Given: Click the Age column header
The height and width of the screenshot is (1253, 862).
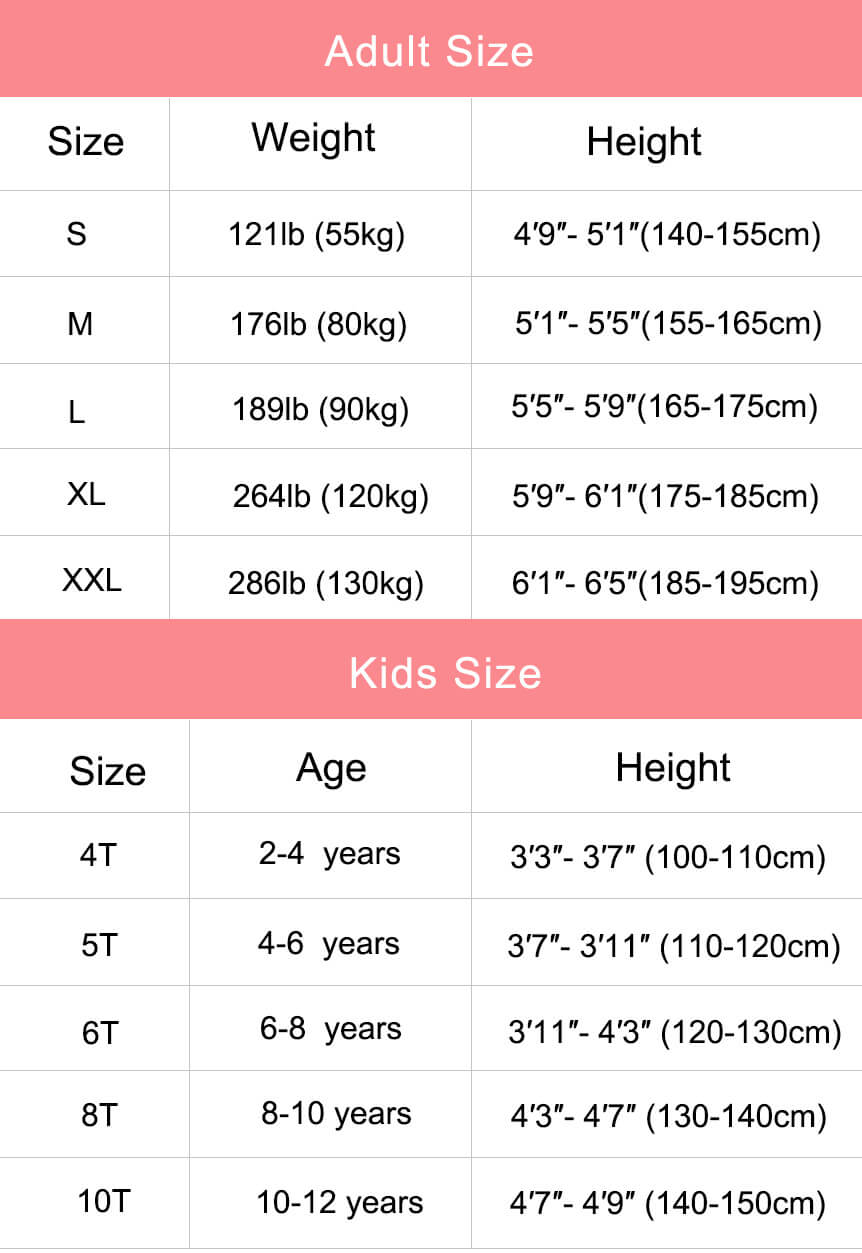Looking at the screenshot, I should (x=331, y=768).
